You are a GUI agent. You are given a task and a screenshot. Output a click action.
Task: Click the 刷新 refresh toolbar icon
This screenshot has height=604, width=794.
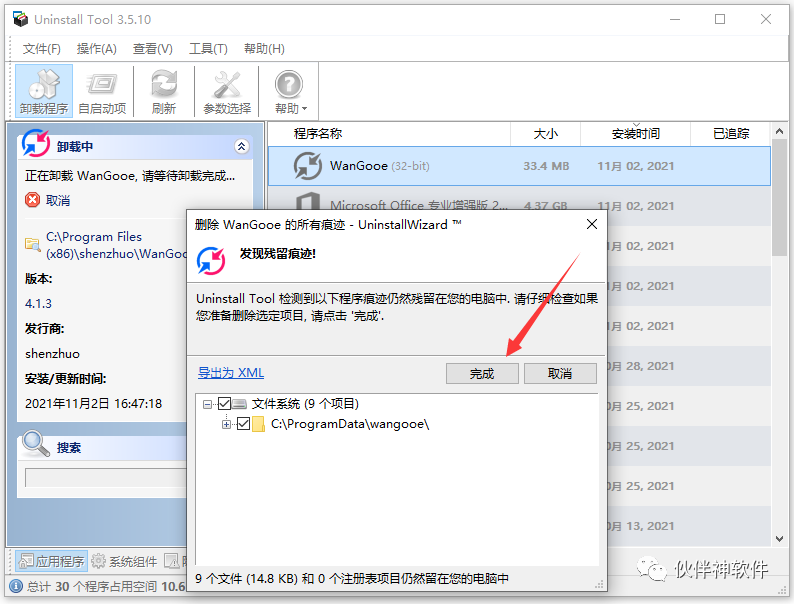pyautogui.click(x=164, y=91)
